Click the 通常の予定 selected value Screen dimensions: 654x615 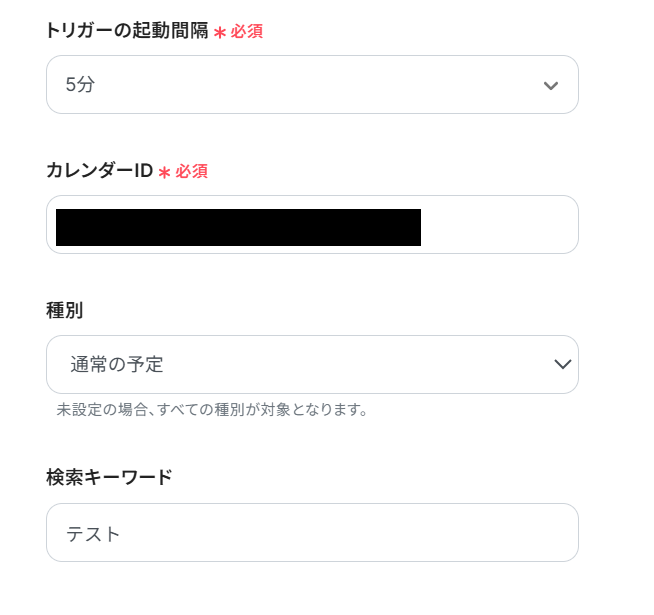point(117,365)
